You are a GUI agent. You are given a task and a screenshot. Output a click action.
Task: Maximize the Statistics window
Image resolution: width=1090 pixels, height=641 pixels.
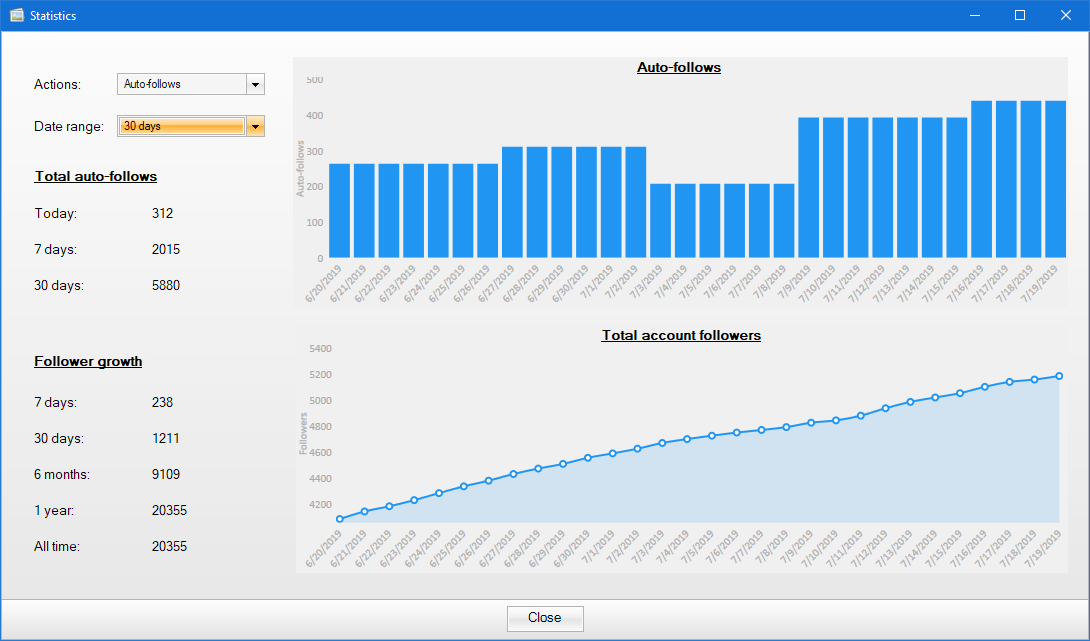[x=1020, y=16]
